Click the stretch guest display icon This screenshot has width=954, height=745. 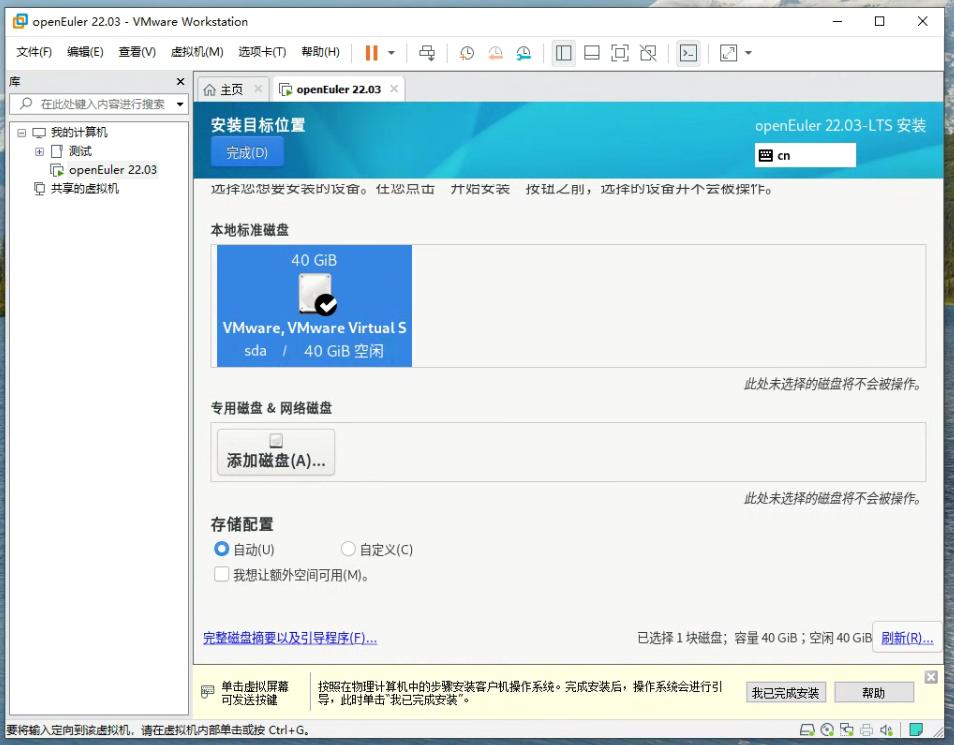(728, 53)
